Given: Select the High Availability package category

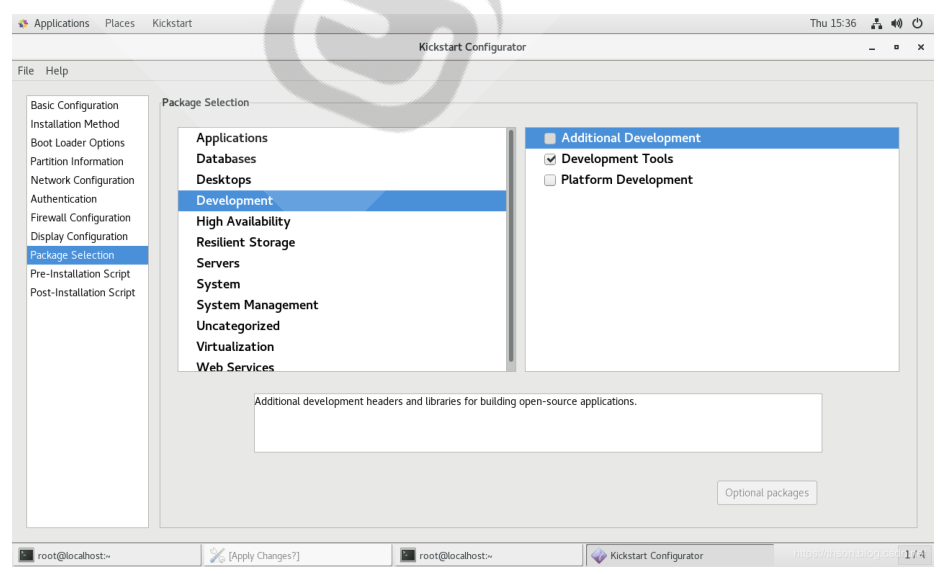Looking at the screenshot, I should tap(342, 222).
